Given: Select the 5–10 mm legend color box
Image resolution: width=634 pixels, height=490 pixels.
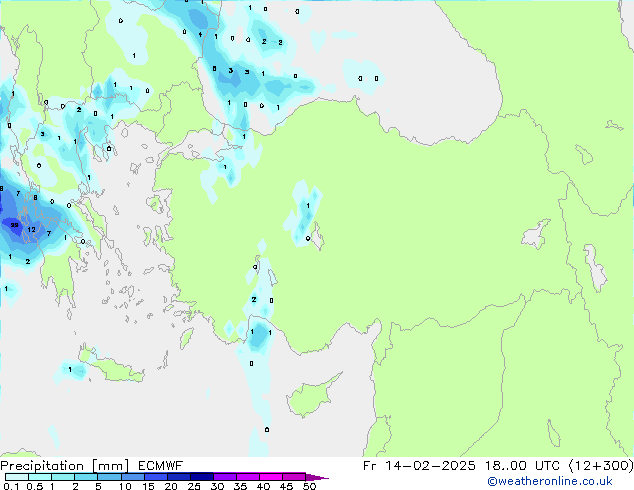Looking at the screenshot, I should click(109, 477).
